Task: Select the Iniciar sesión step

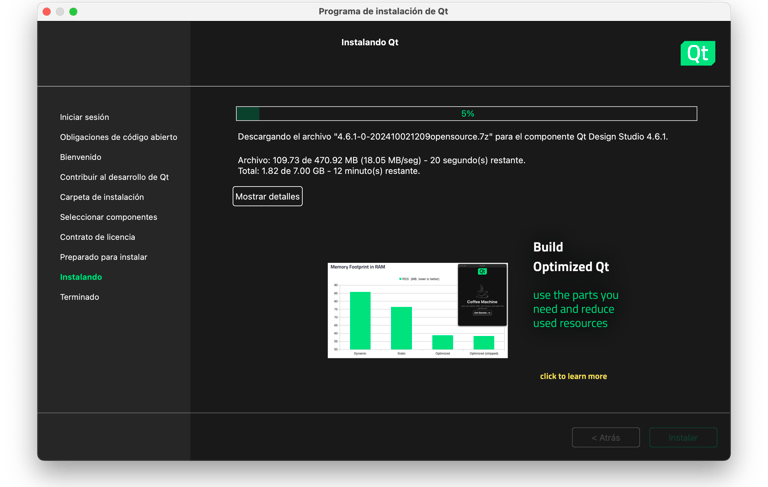Action: pos(84,117)
